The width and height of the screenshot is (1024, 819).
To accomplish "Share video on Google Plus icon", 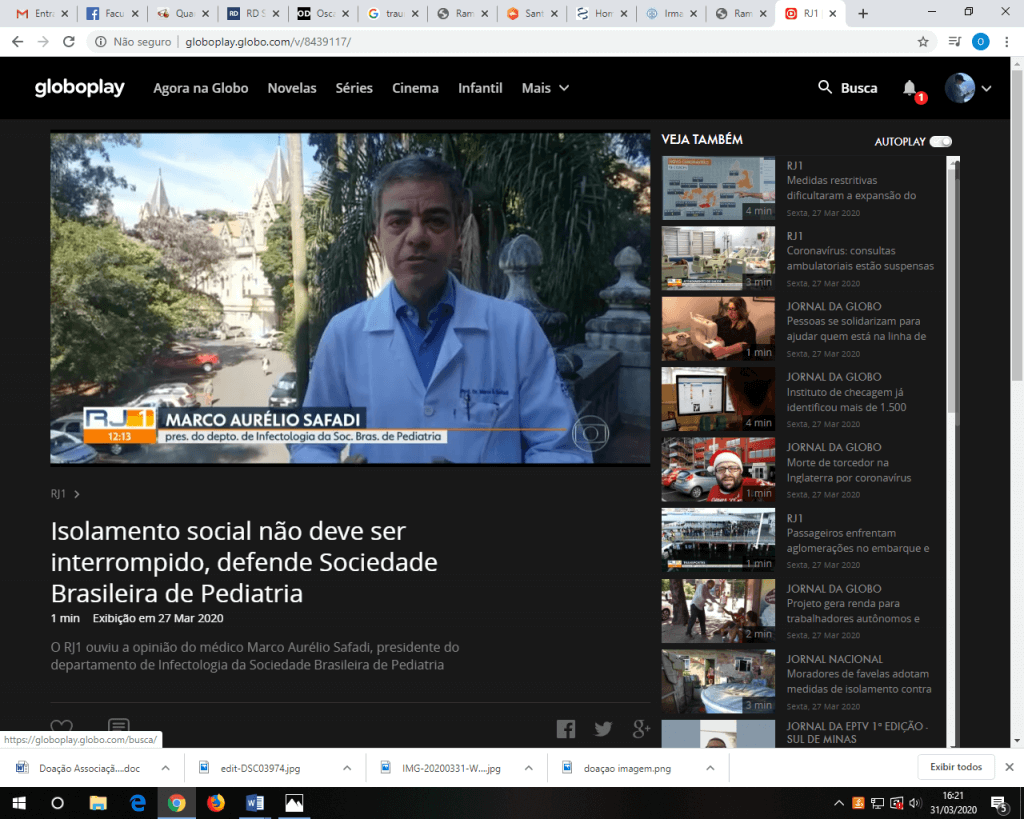I will (x=641, y=728).
